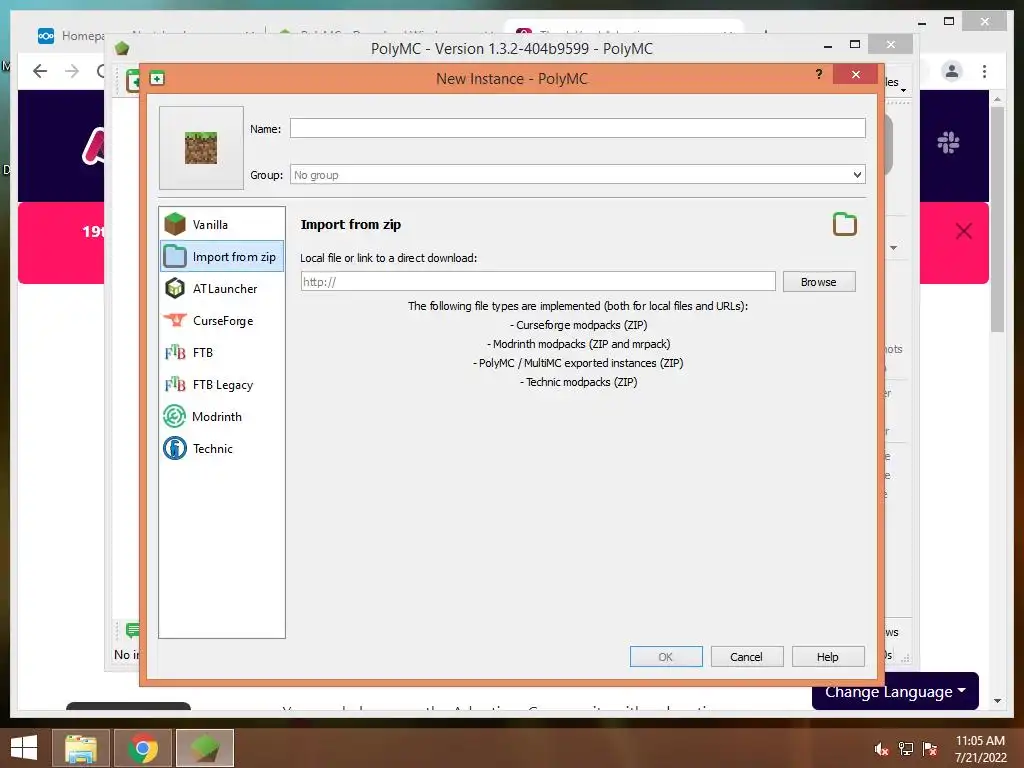Screen dimensions: 1024x768
Task: Click the PolyMC window title icon
Action: click(122, 48)
